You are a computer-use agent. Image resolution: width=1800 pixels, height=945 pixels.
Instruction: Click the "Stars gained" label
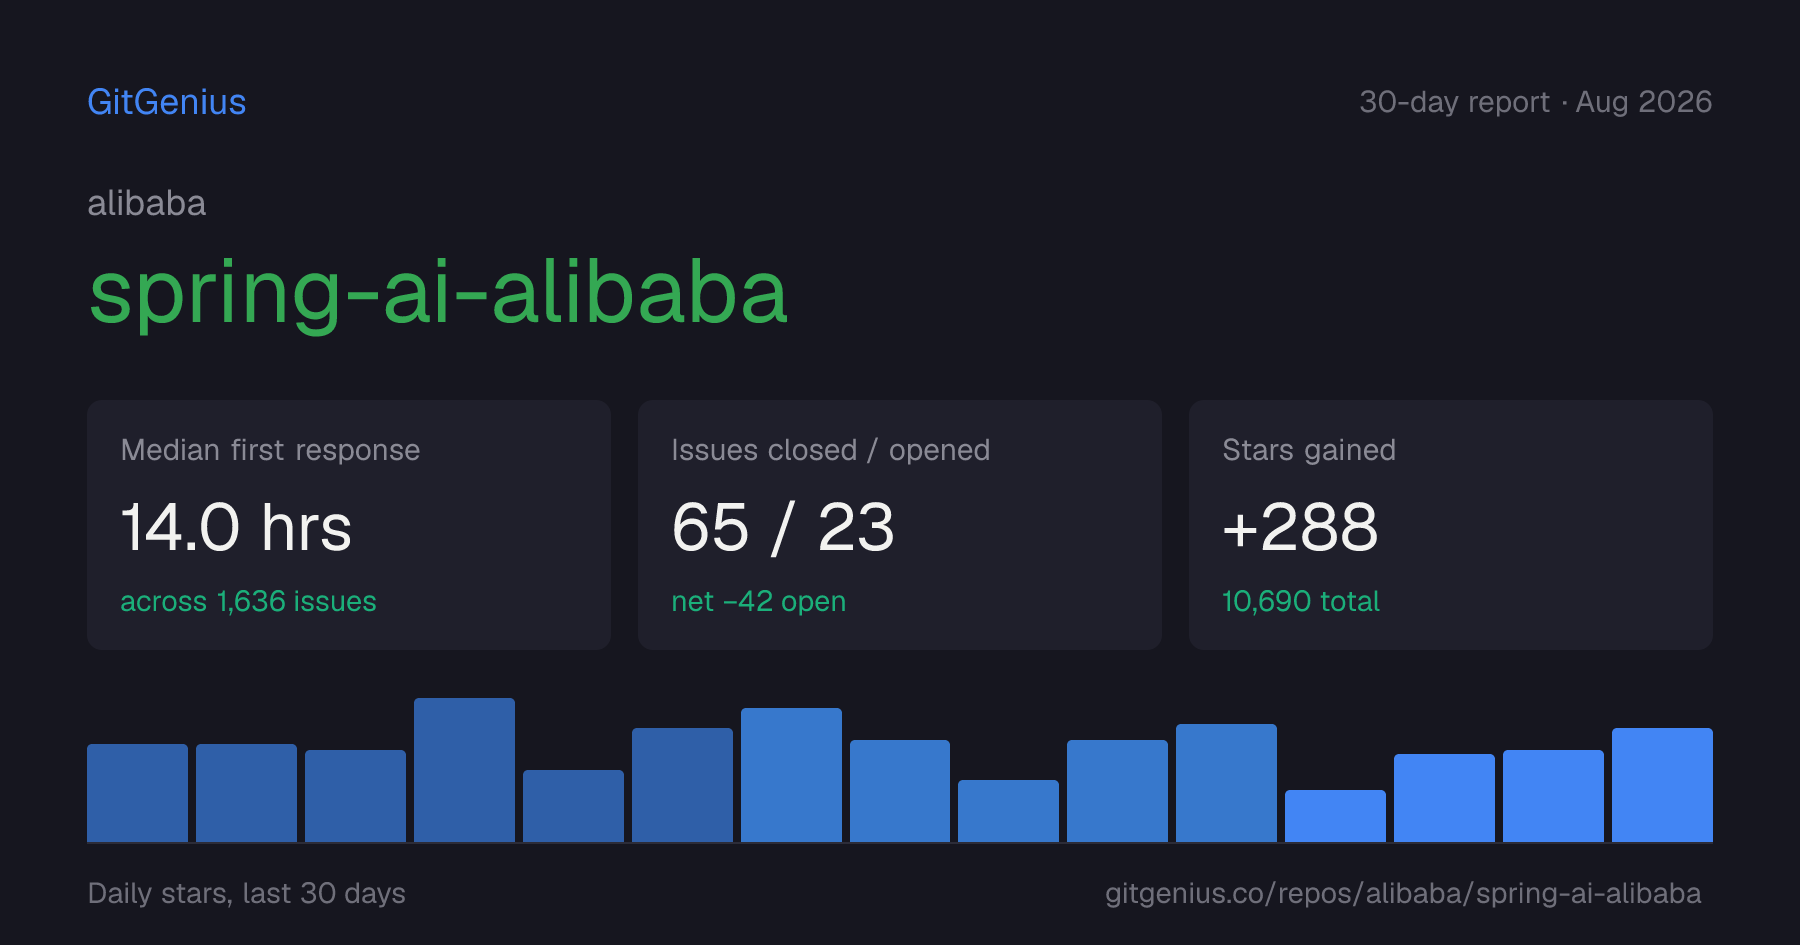[1309, 450]
